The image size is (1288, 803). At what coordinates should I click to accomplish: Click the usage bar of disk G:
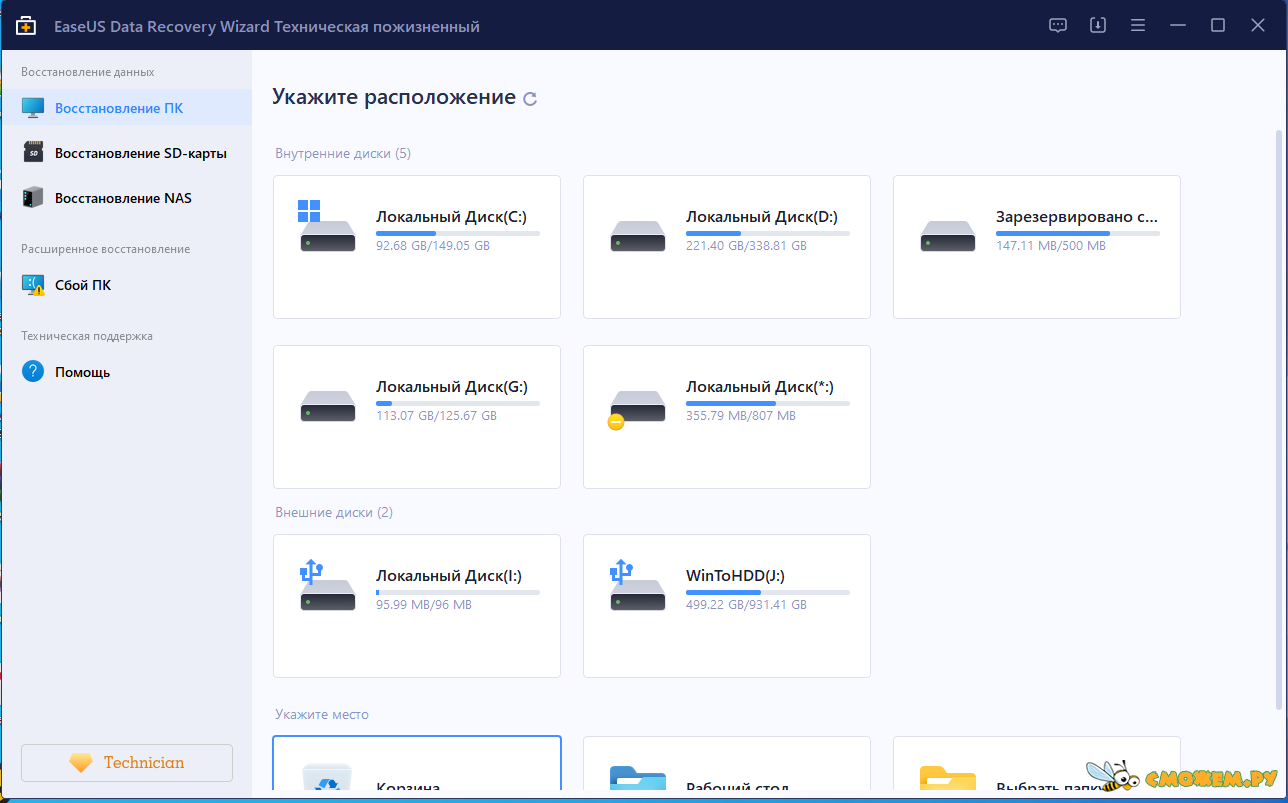pyautogui.click(x=458, y=403)
